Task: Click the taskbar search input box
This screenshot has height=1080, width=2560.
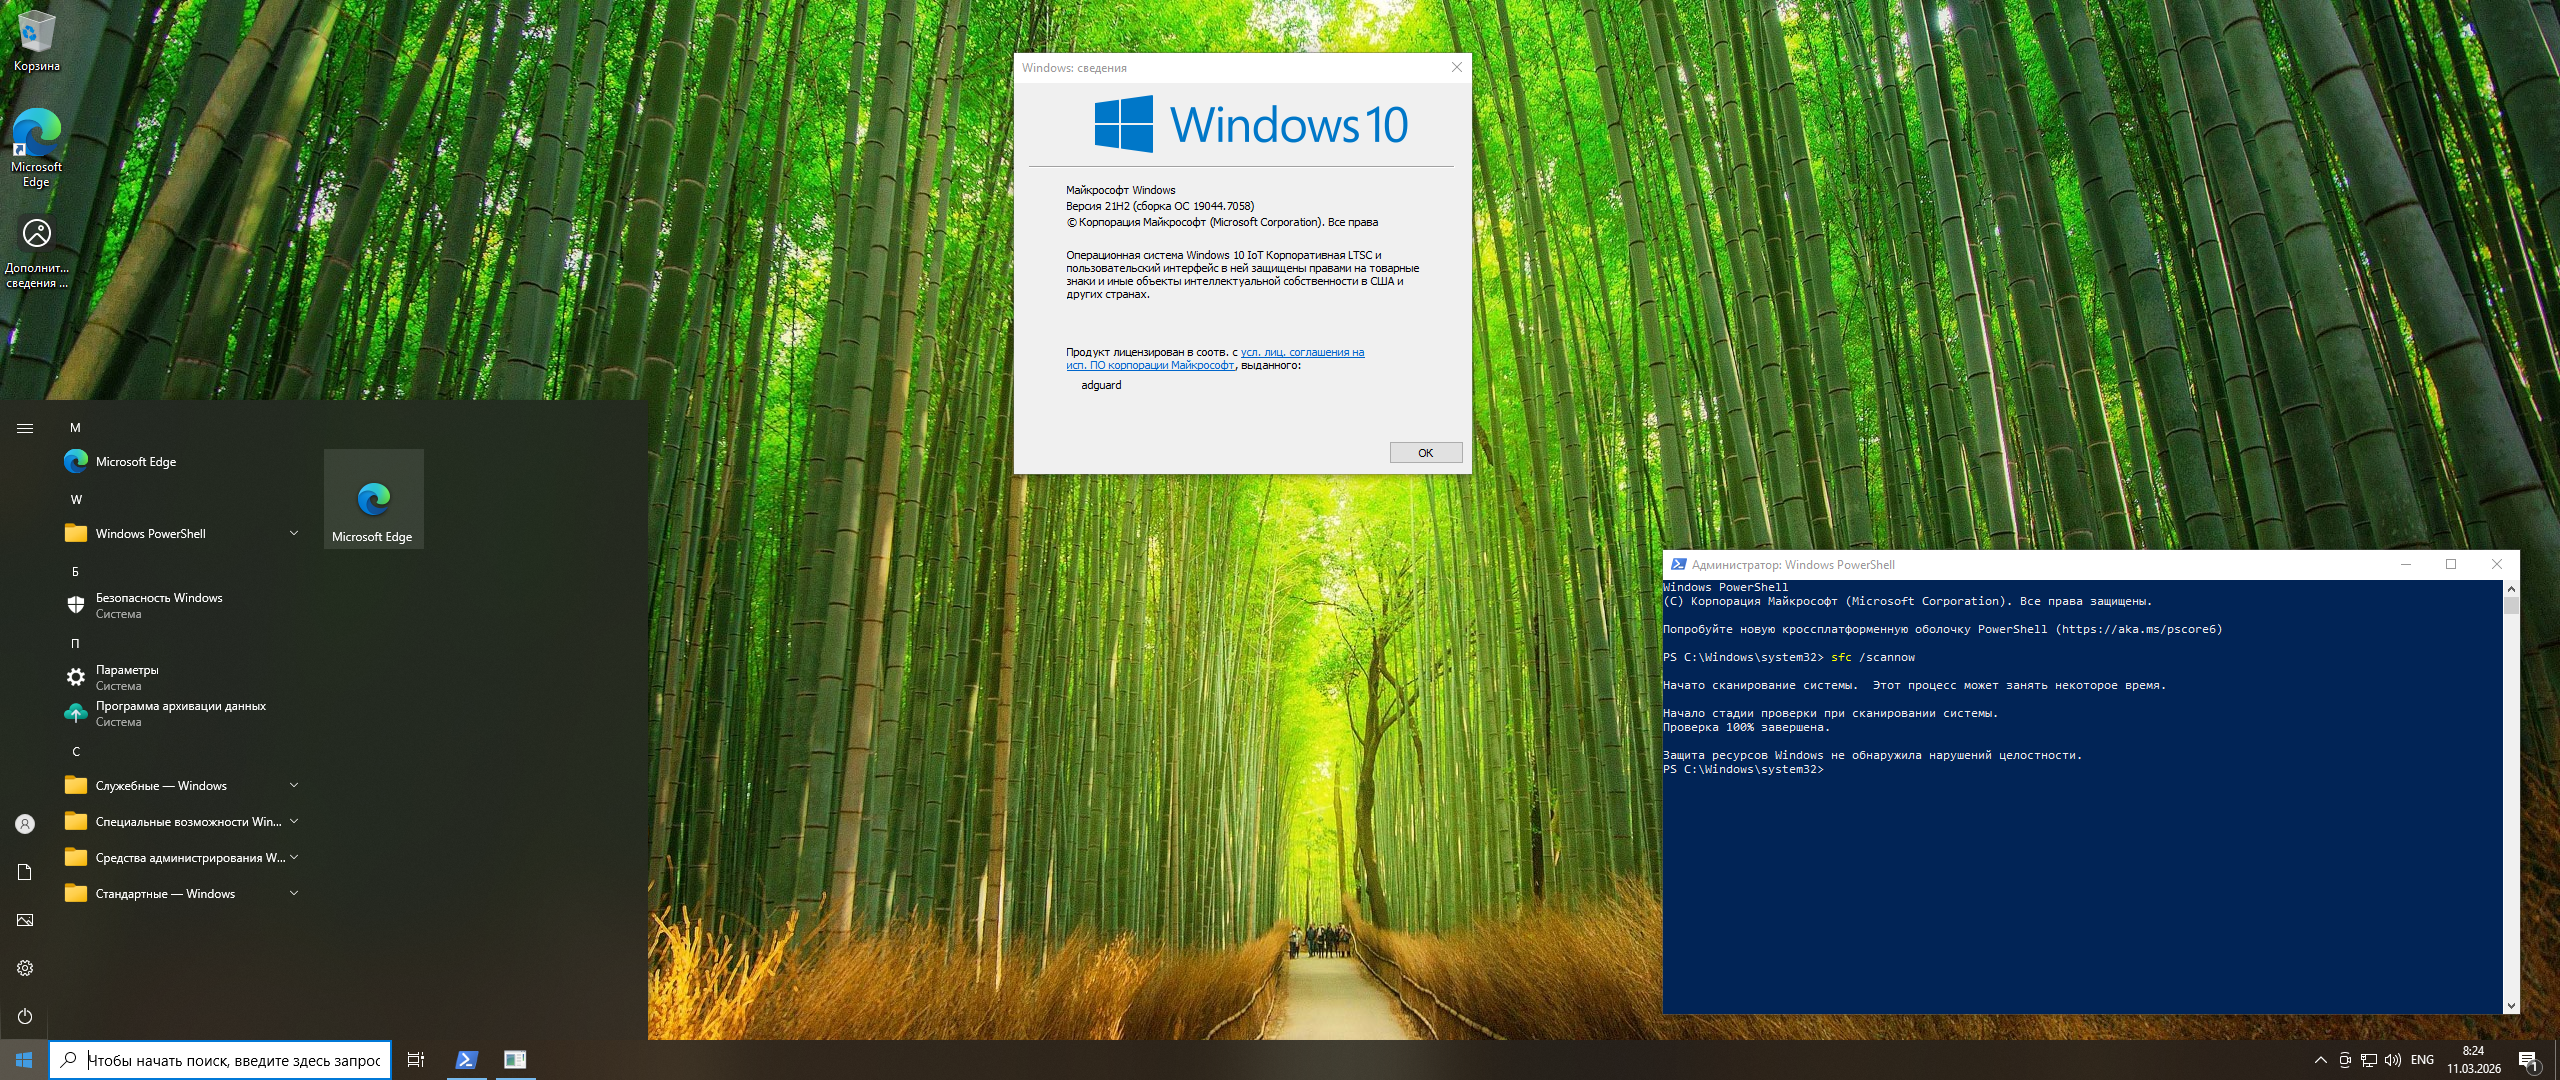Action: point(232,1060)
